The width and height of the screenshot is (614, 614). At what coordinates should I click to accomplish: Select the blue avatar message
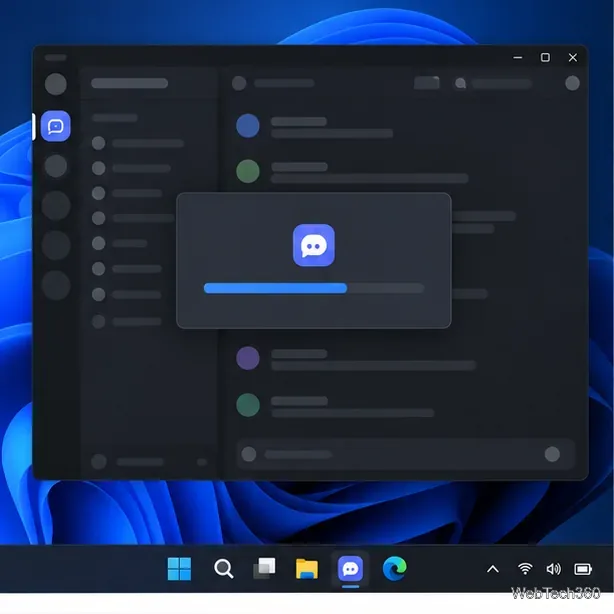247,126
